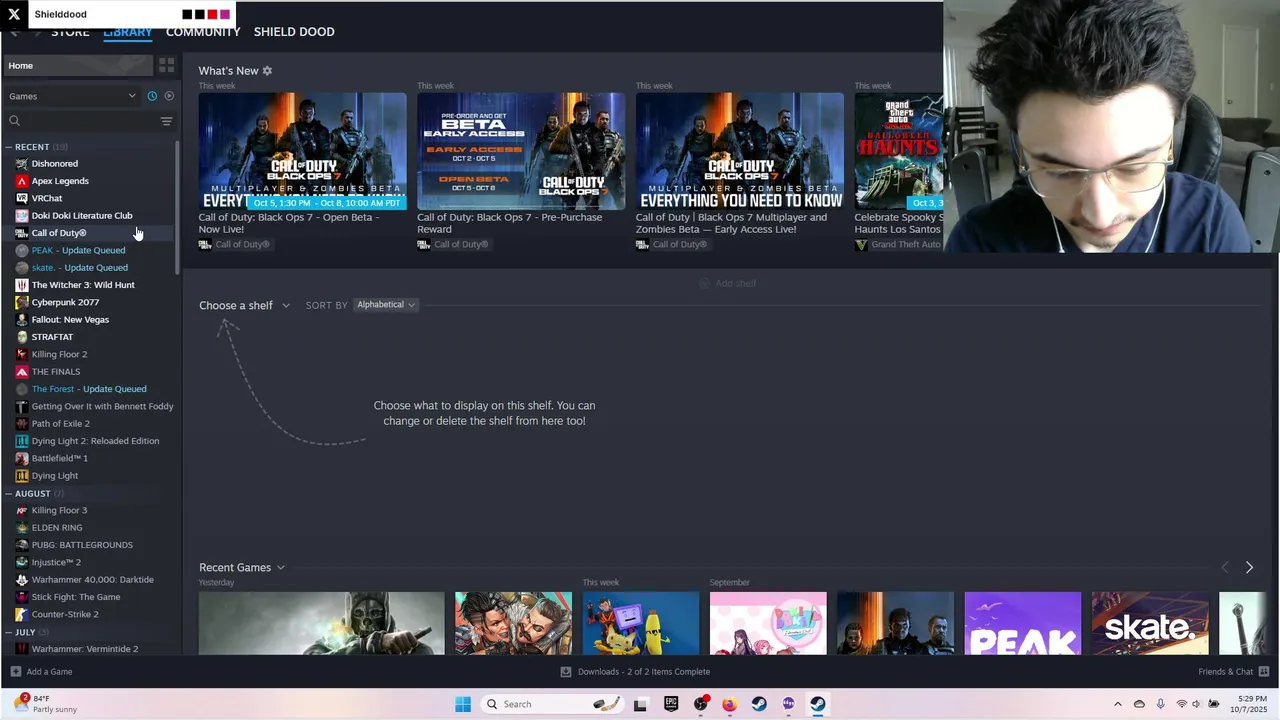
Task: Click the Add shelf plus icon
Action: (x=704, y=284)
